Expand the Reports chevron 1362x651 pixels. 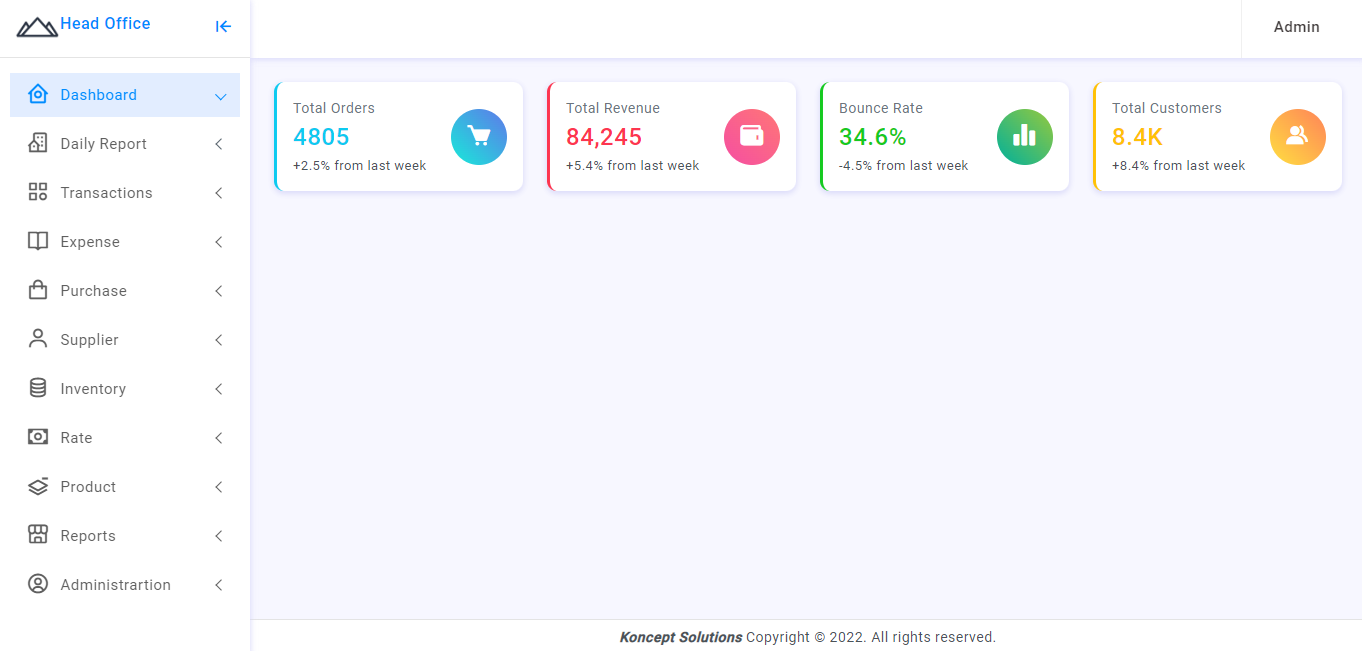click(x=219, y=536)
